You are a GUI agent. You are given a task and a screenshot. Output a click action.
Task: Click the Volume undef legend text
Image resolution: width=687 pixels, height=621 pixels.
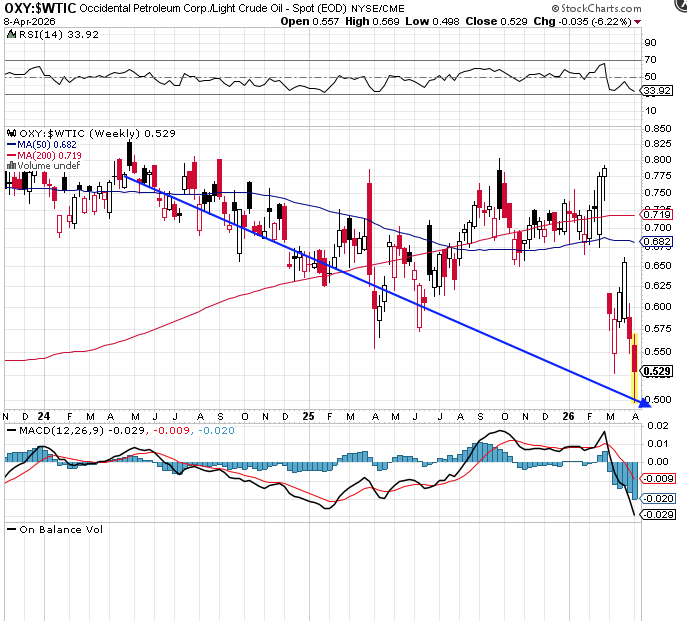[49, 166]
